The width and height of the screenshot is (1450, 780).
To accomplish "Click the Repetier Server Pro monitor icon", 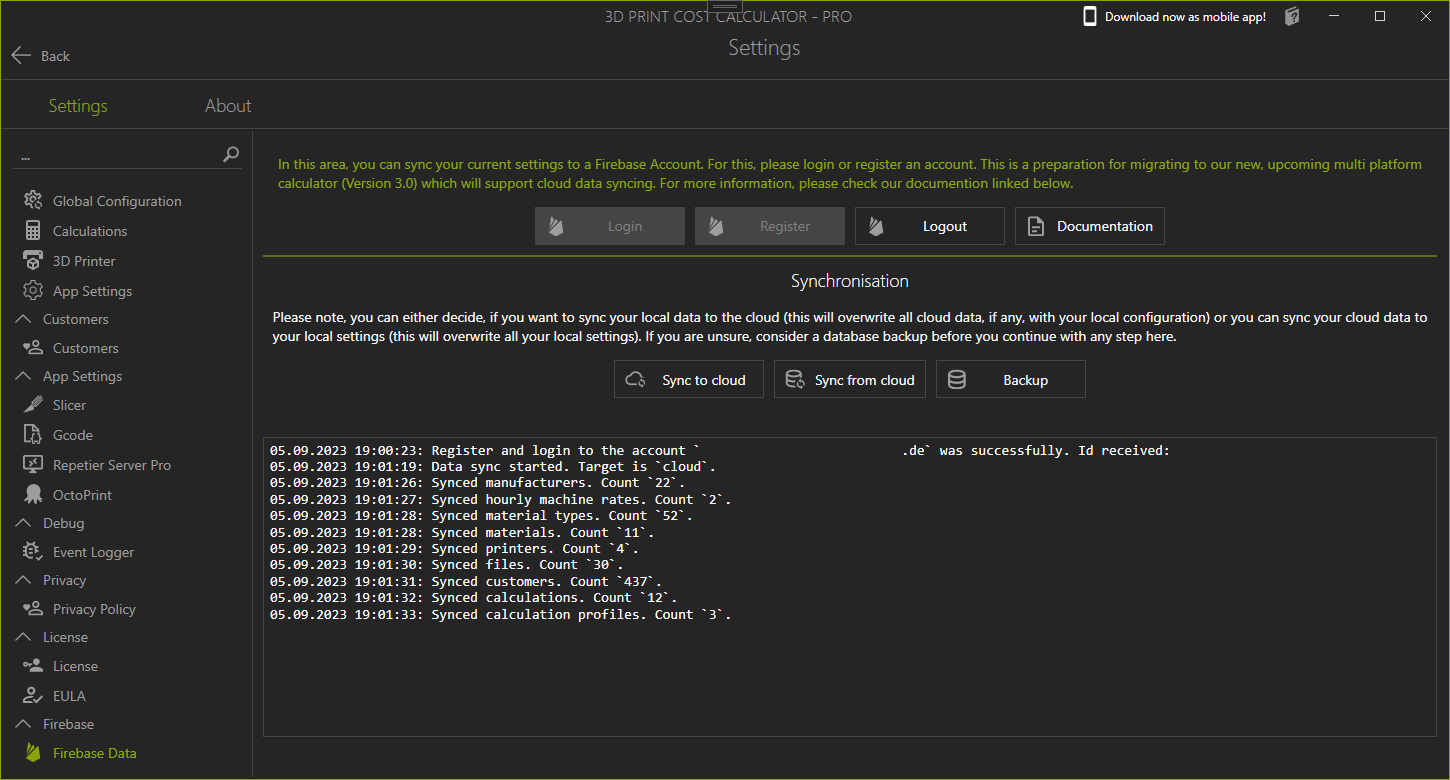I will 33,465.
